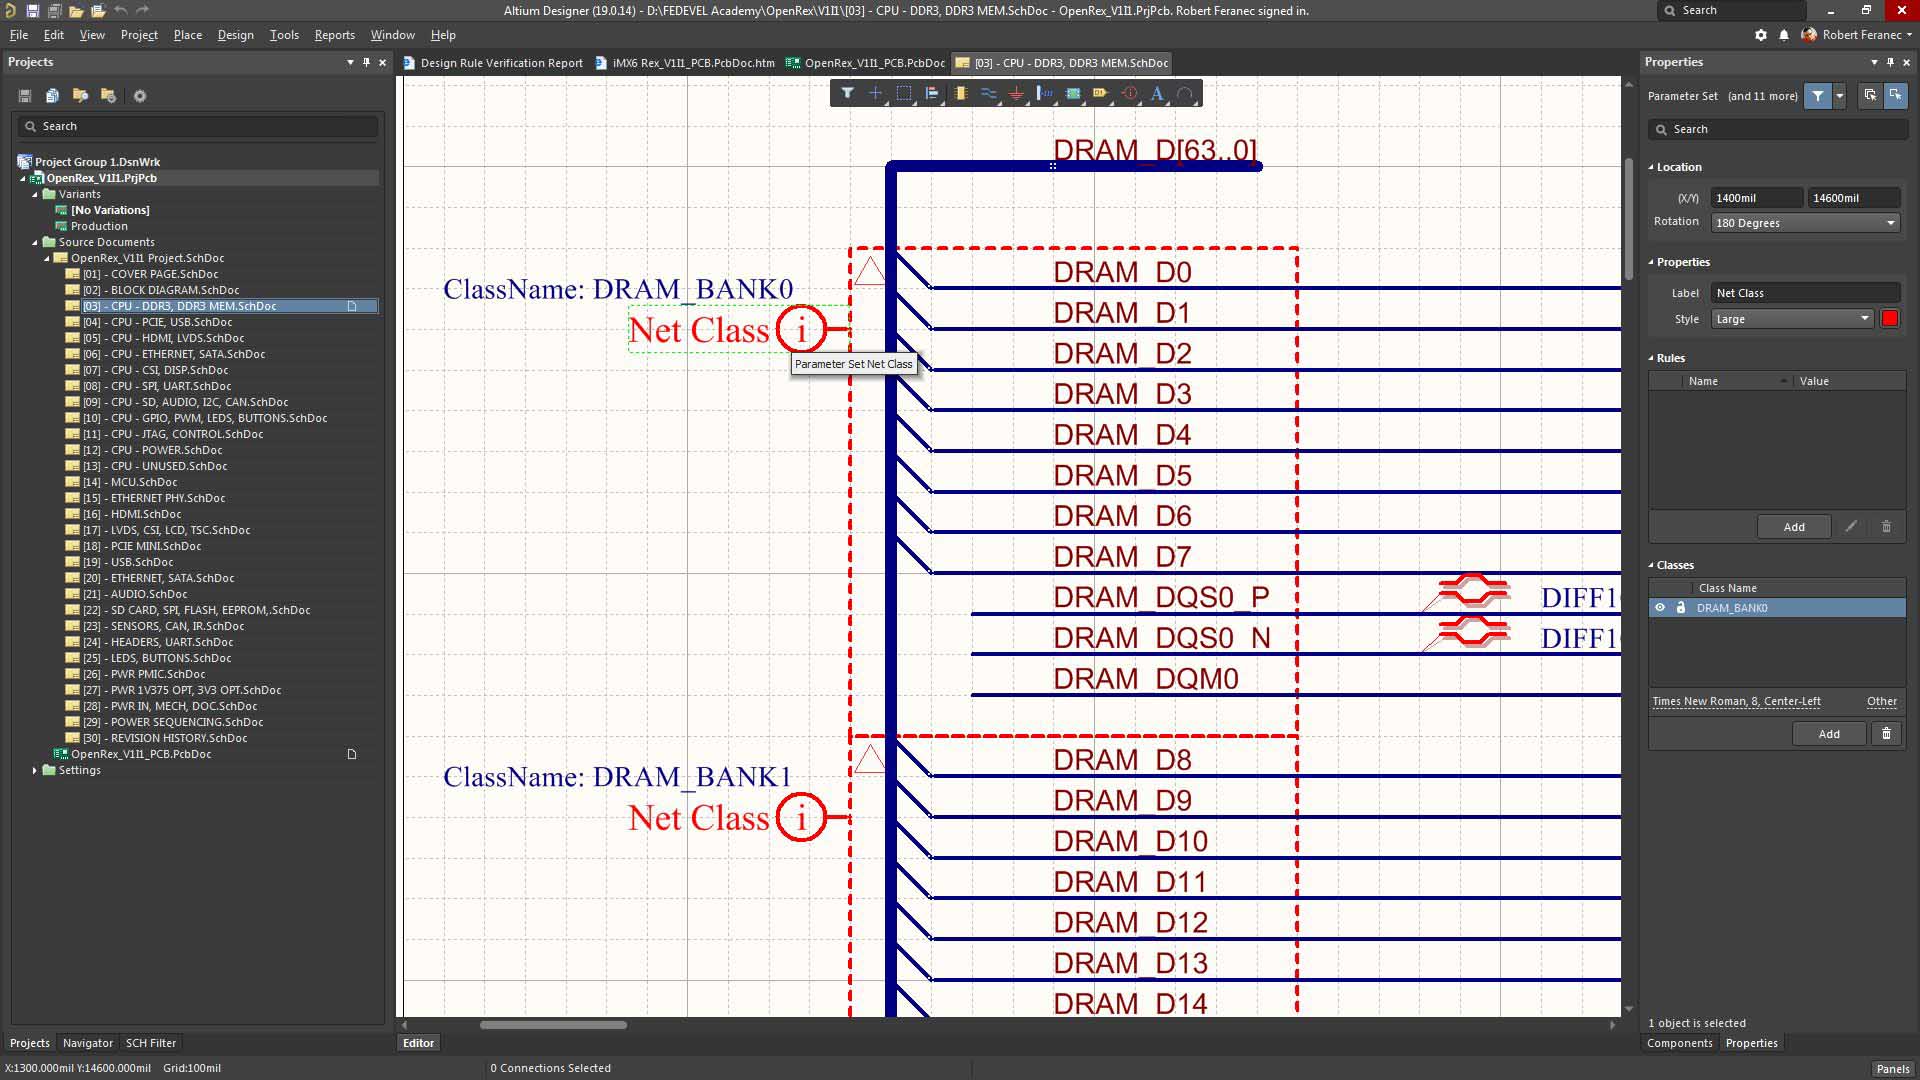Click the GND power port icon
Screen dimensions: 1920x1080
pyautogui.click(x=1016, y=93)
